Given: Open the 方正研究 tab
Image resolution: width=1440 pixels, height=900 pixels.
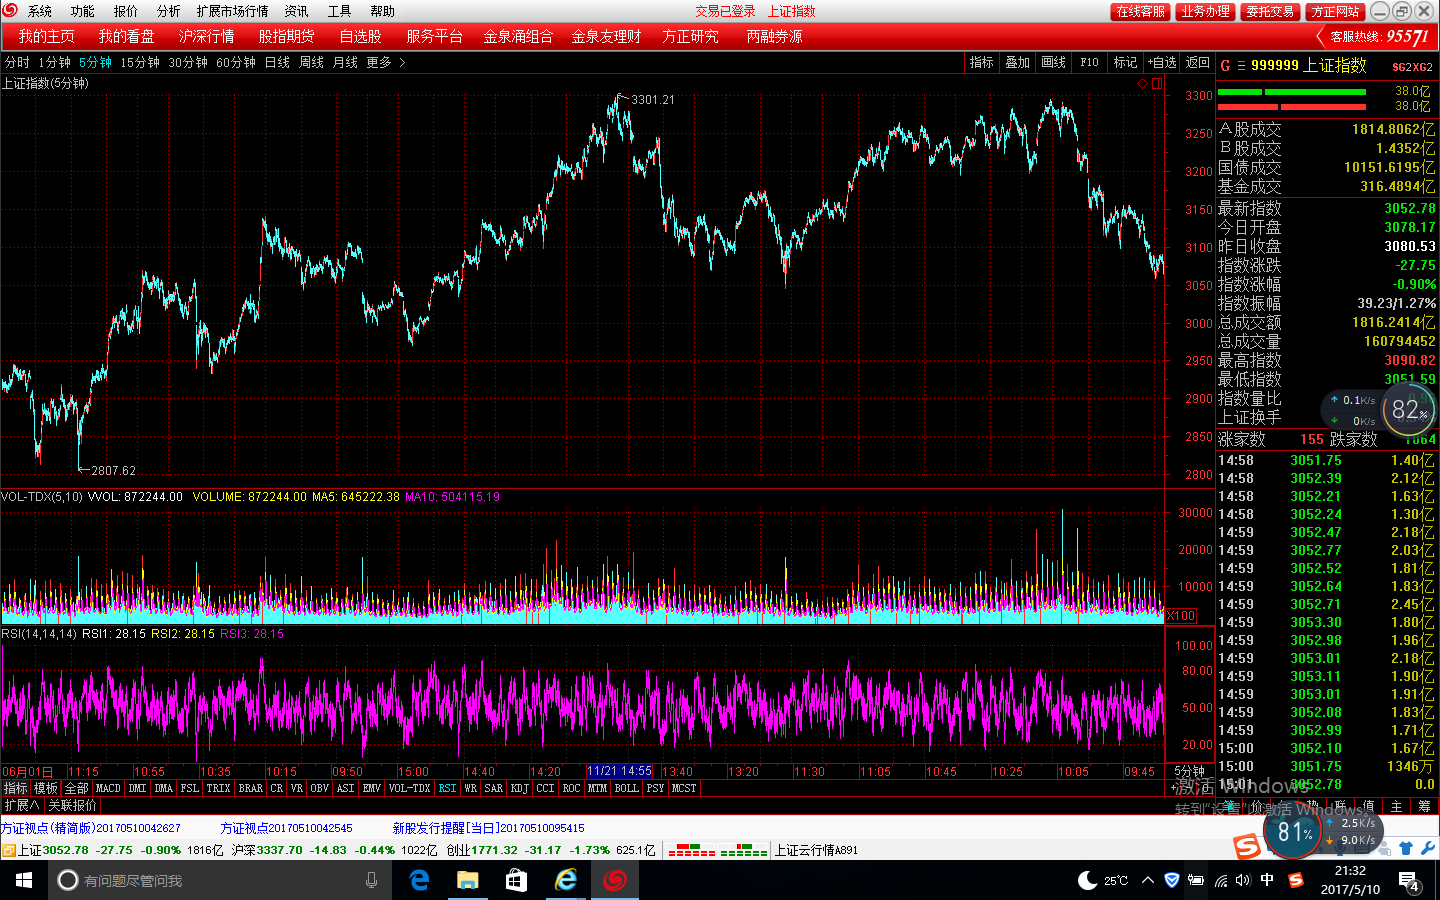Looking at the screenshot, I should (690, 36).
